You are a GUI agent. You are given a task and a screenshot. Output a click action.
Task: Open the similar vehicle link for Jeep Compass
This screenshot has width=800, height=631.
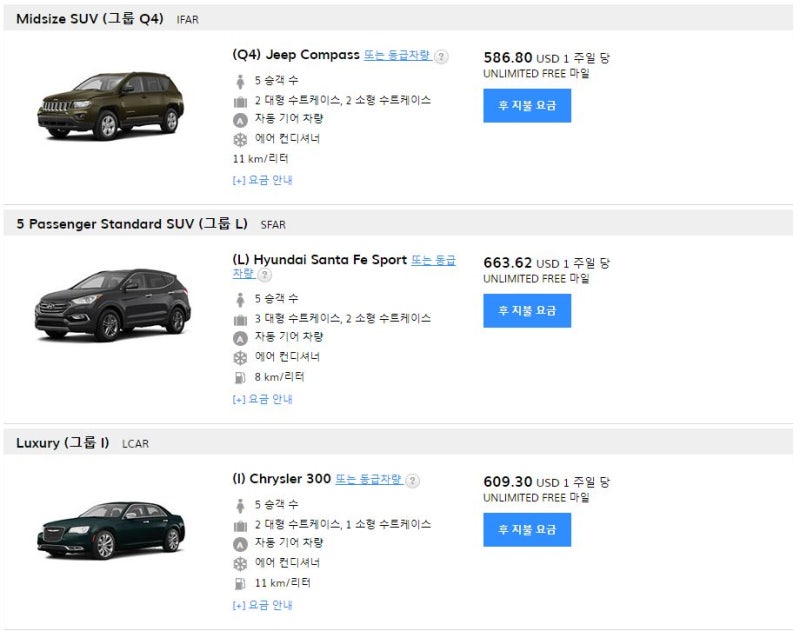[397, 56]
